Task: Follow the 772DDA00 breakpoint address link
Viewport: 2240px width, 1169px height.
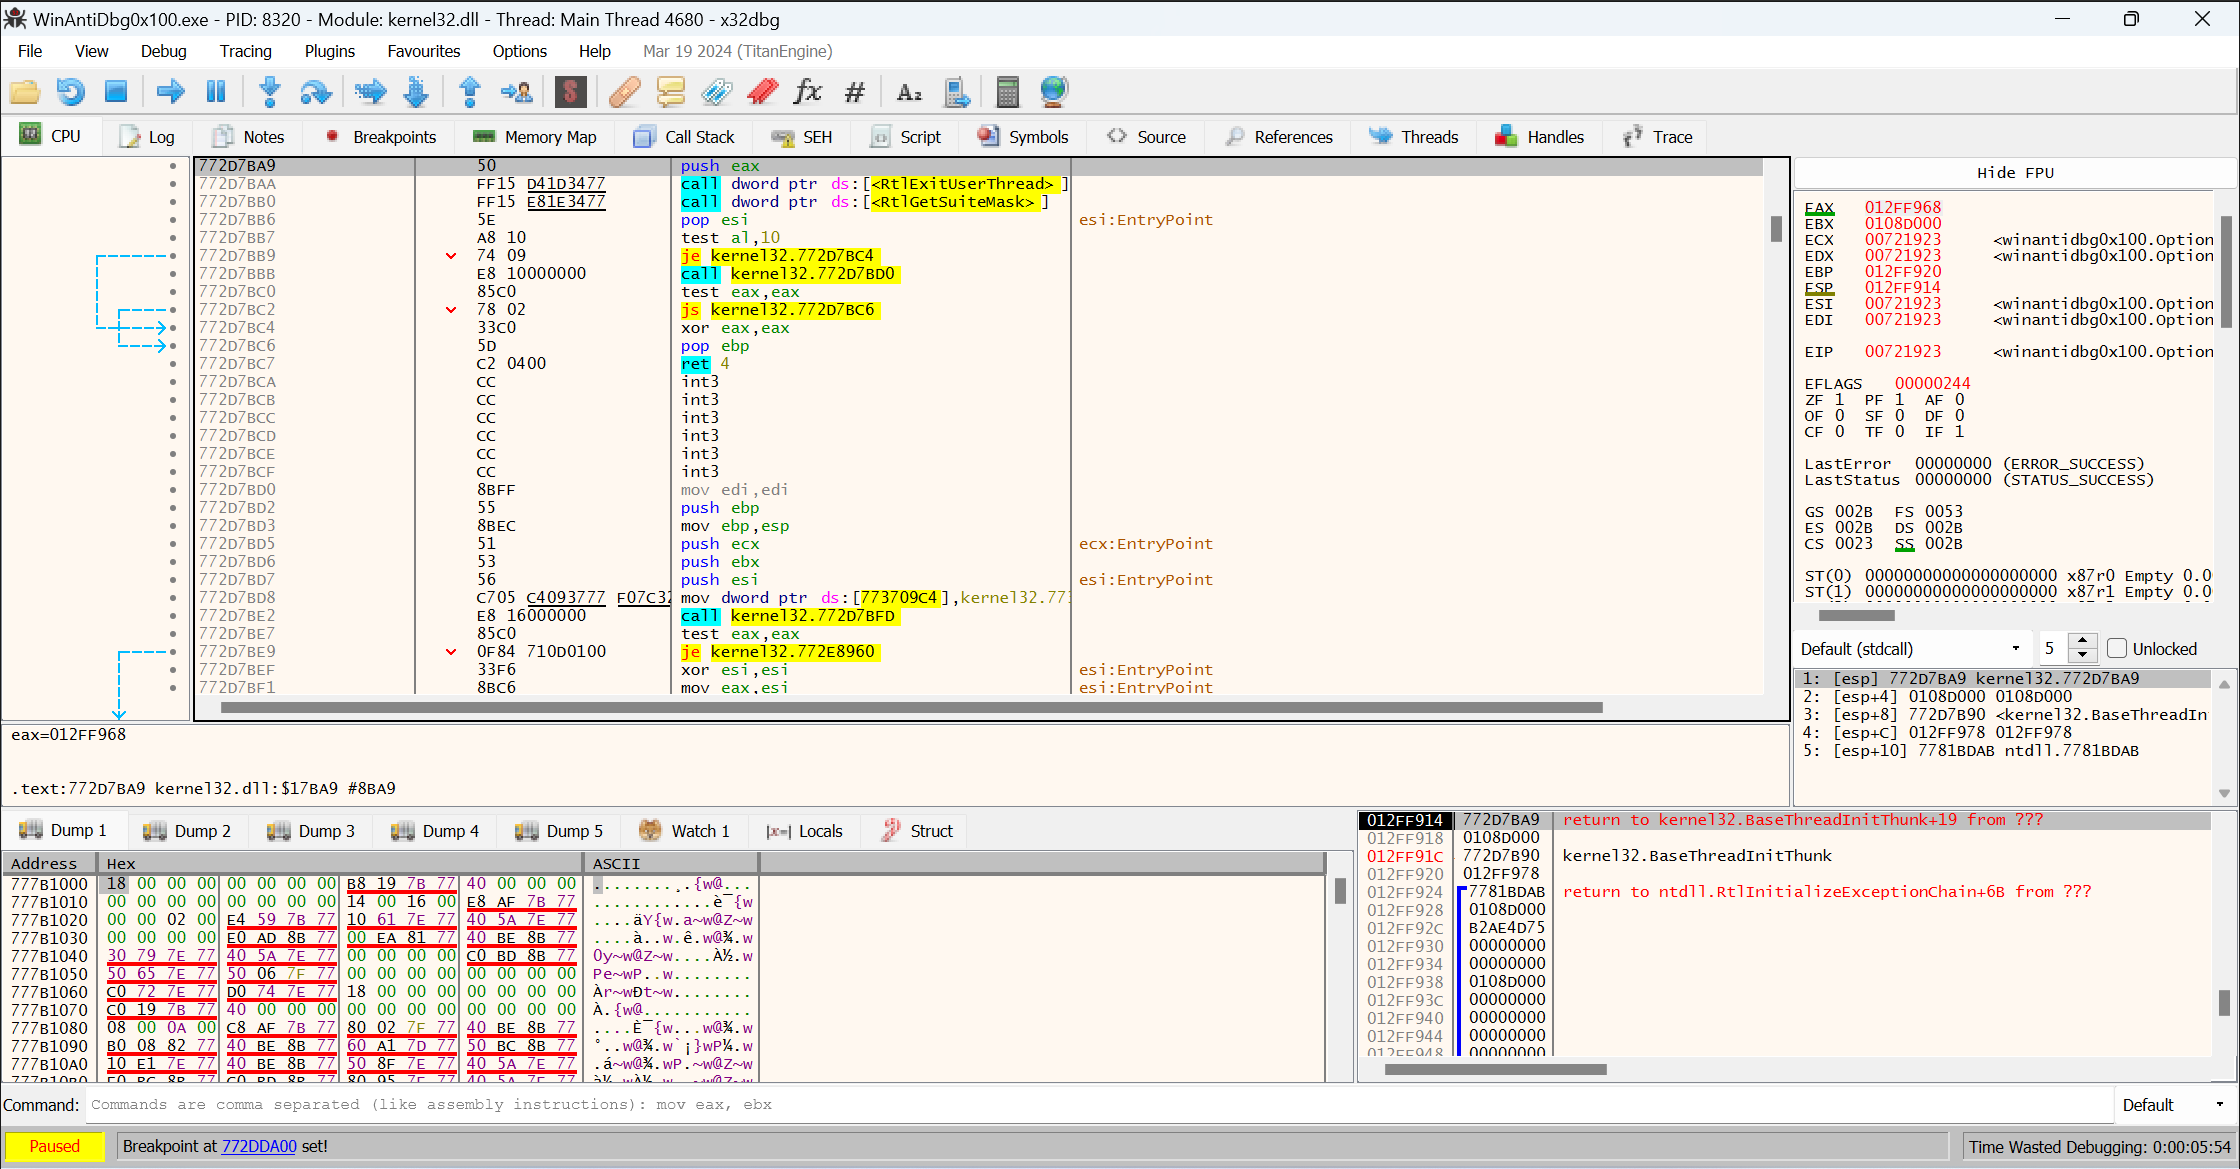Action: tap(259, 1146)
